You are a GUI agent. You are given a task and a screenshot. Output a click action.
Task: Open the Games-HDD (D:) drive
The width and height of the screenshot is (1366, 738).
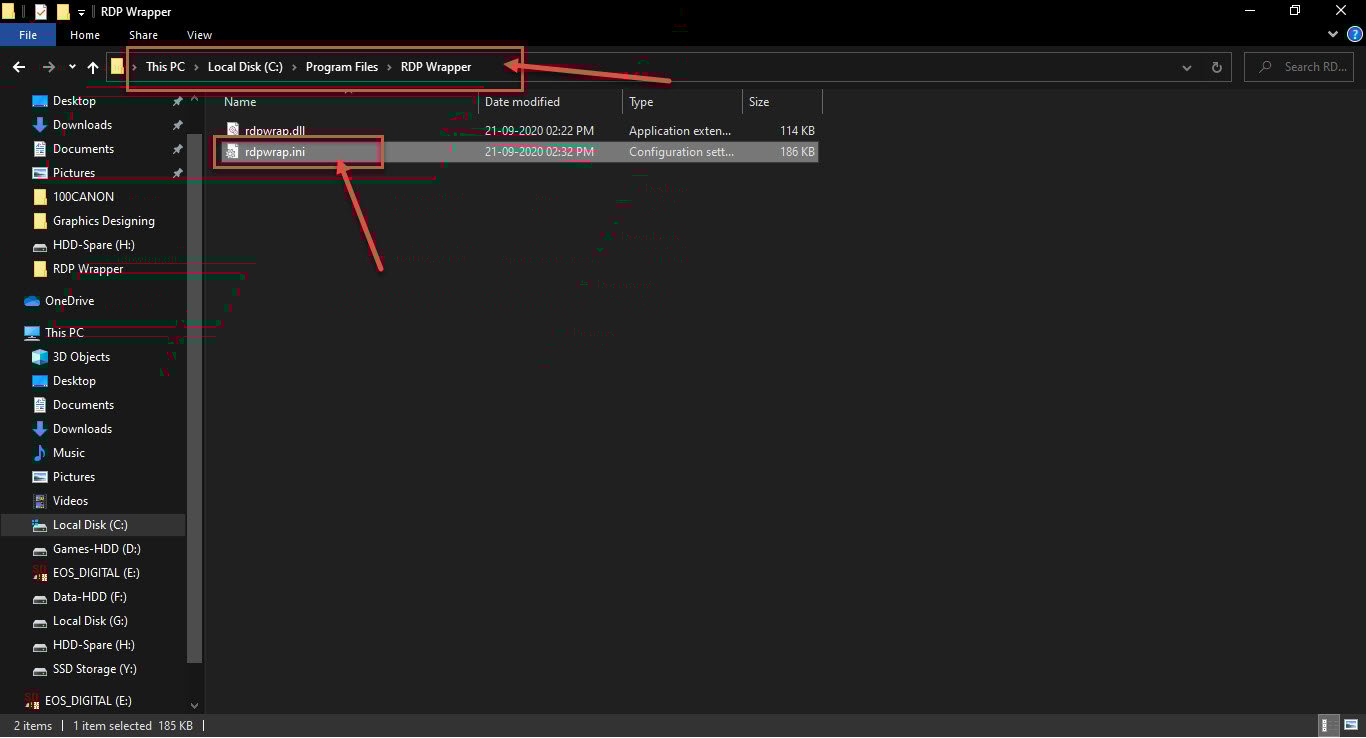tap(95, 549)
